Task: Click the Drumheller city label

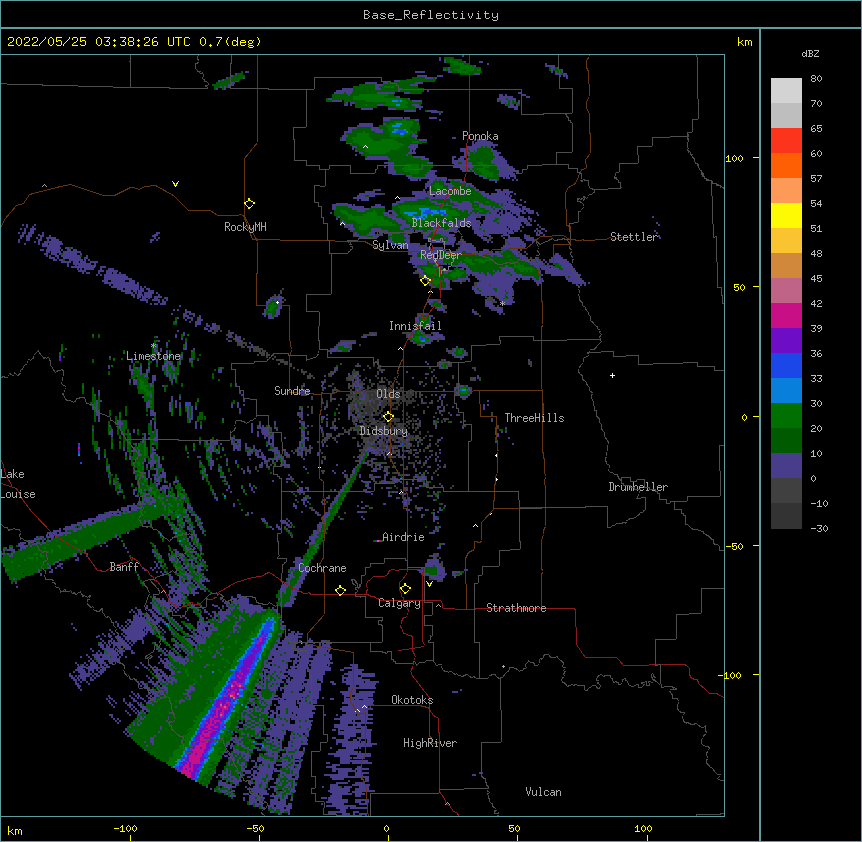Action: (638, 487)
